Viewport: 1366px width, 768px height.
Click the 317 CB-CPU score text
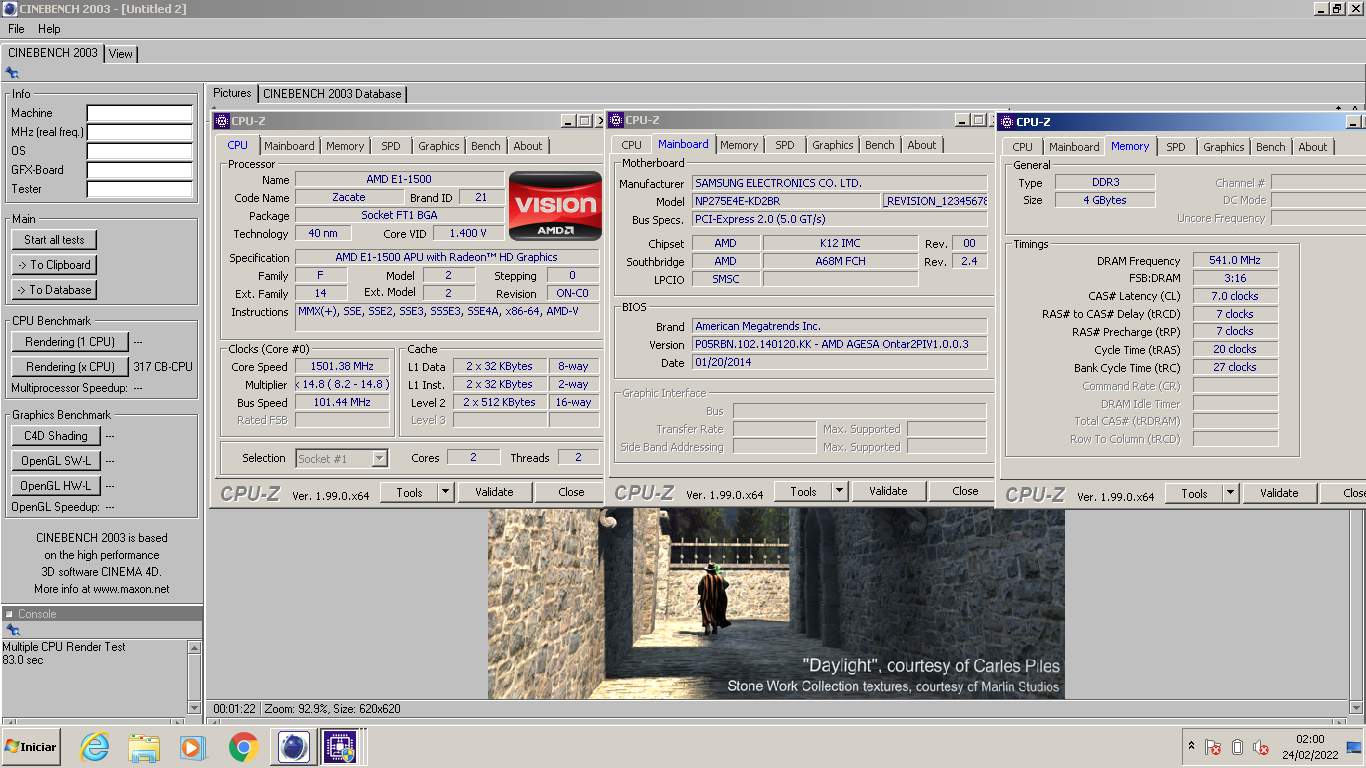pyautogui.click(x=163, y=367)
